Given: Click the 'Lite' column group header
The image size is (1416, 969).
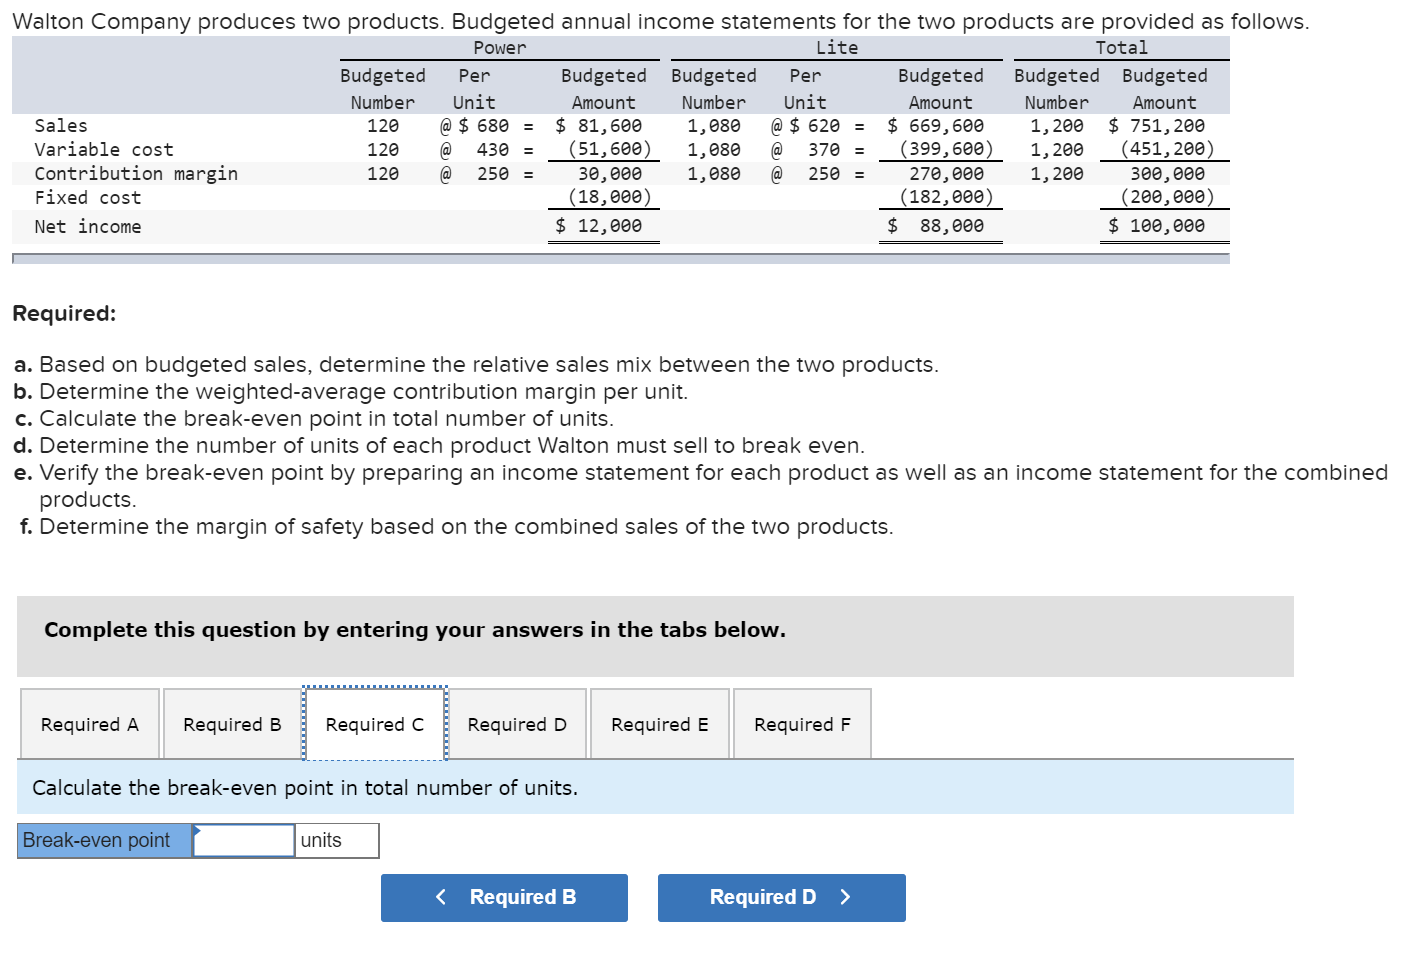Looking at the screenshot, I should coord(837,48).
